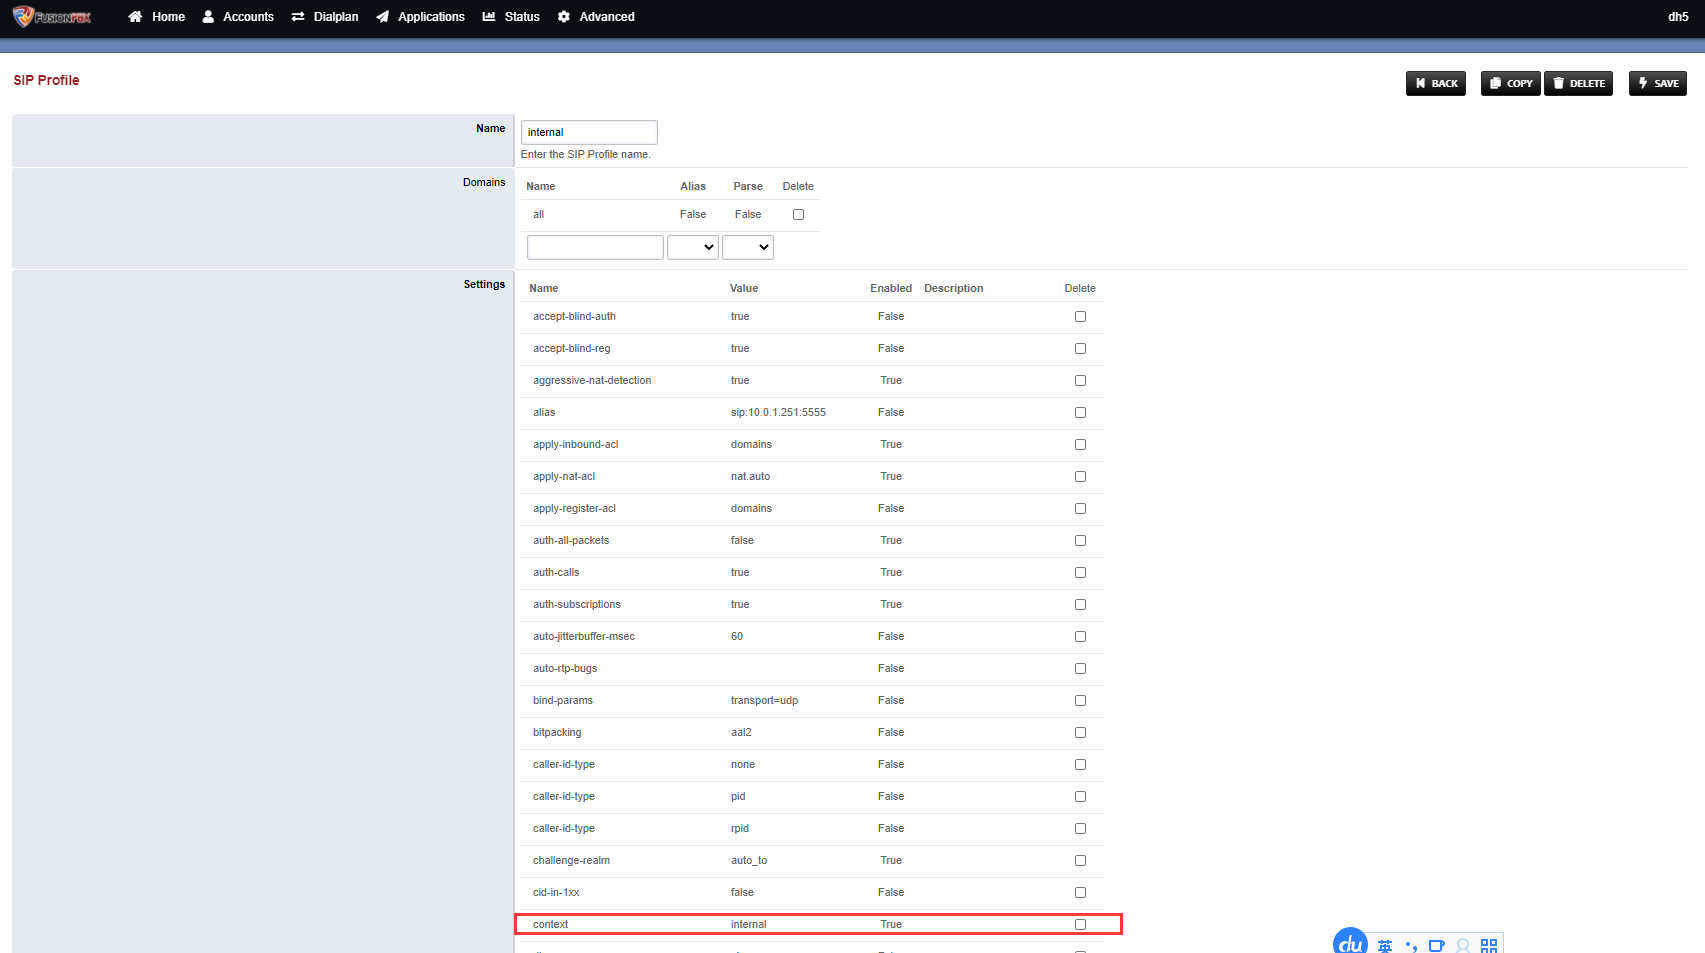The width and height of the screenshot is (1705, 953).
Task: Click the IME cup icon
Action: (x=1437, y=946)
